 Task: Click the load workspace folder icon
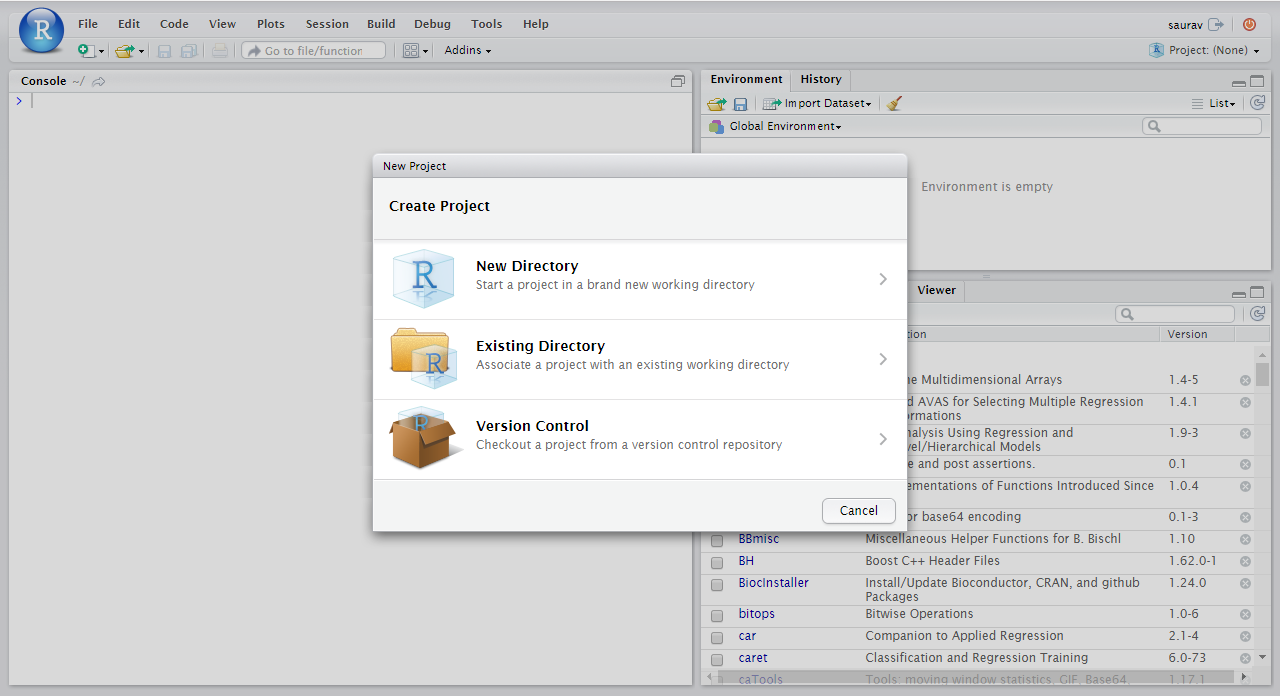[x=717, y=103]
